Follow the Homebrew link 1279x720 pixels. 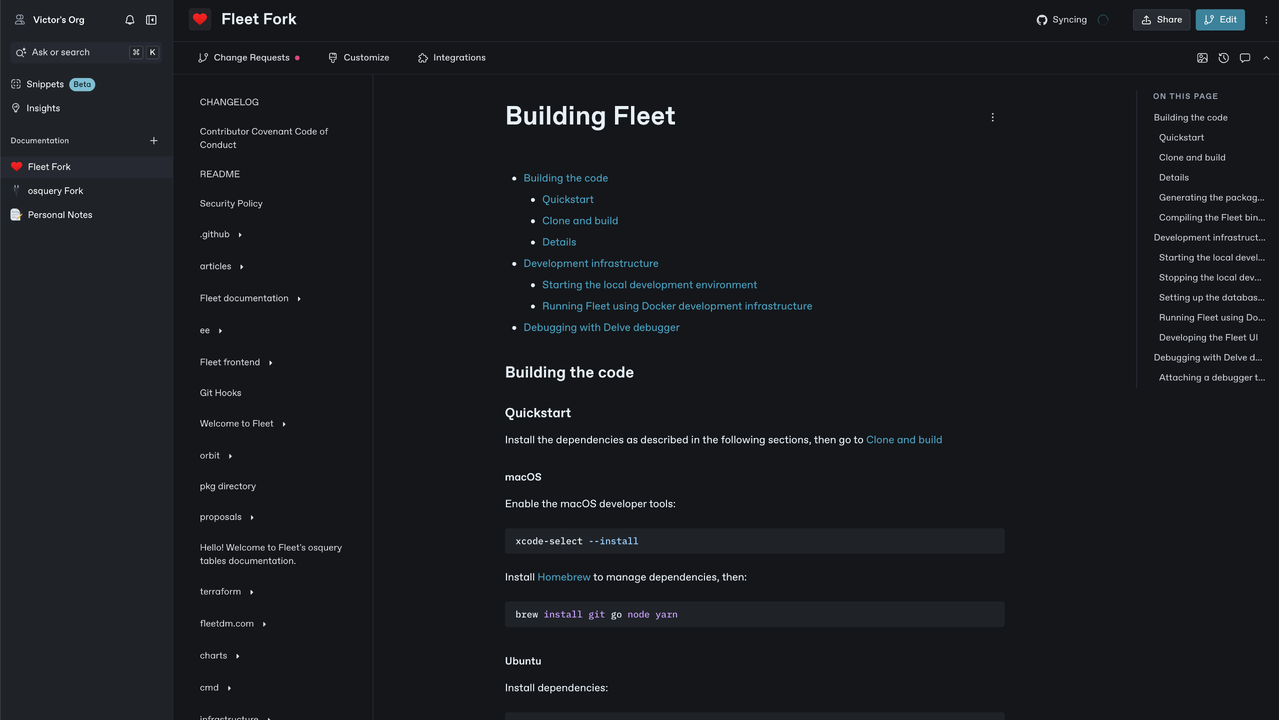point(563,577)
